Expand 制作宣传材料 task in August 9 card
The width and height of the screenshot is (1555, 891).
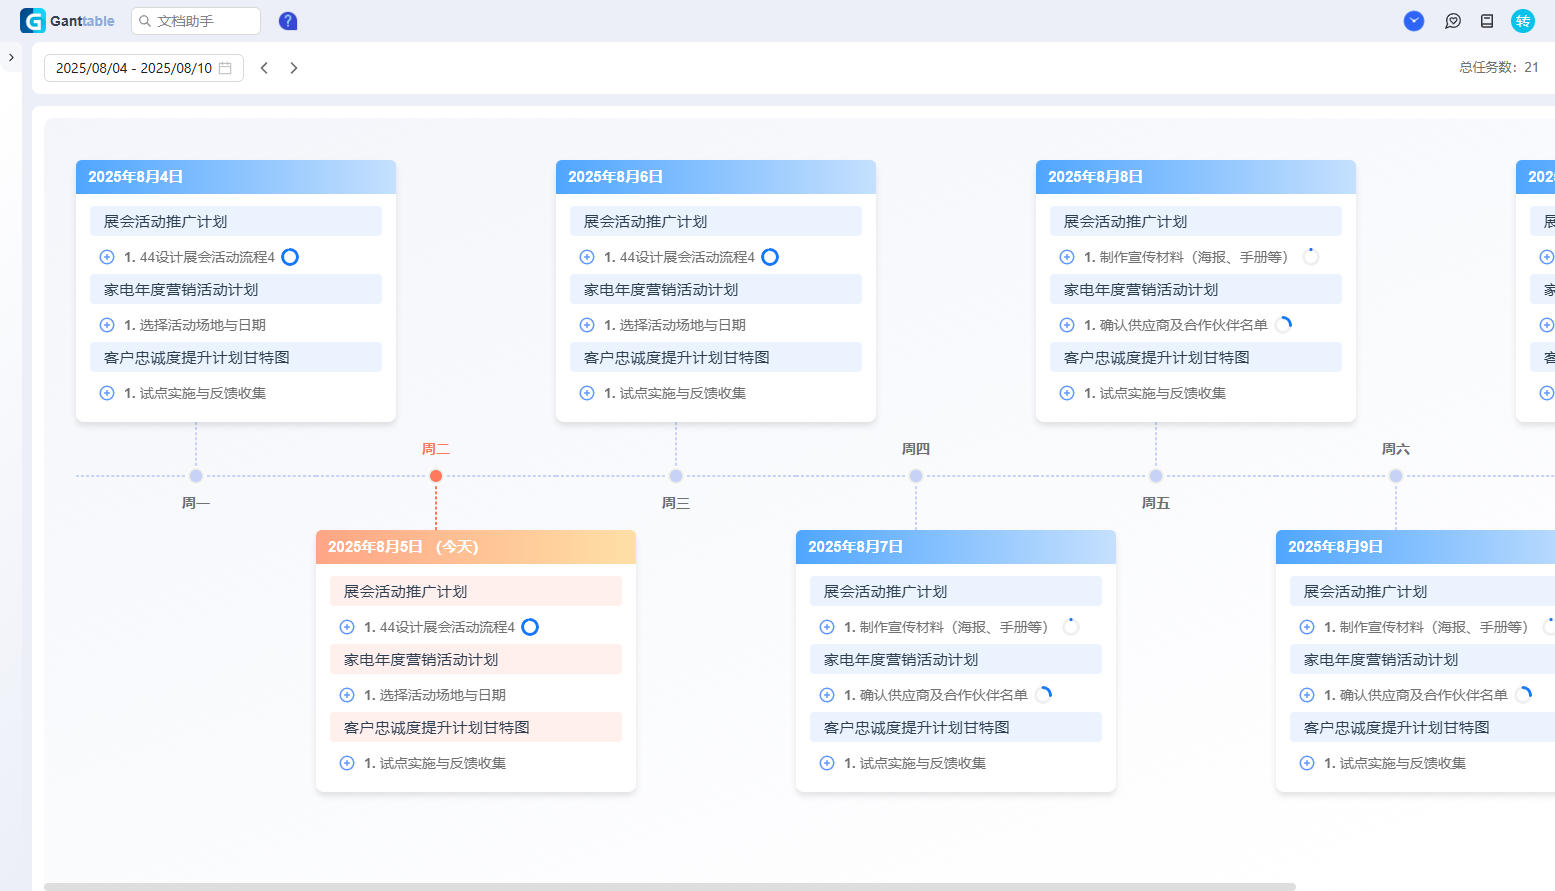1307,627
